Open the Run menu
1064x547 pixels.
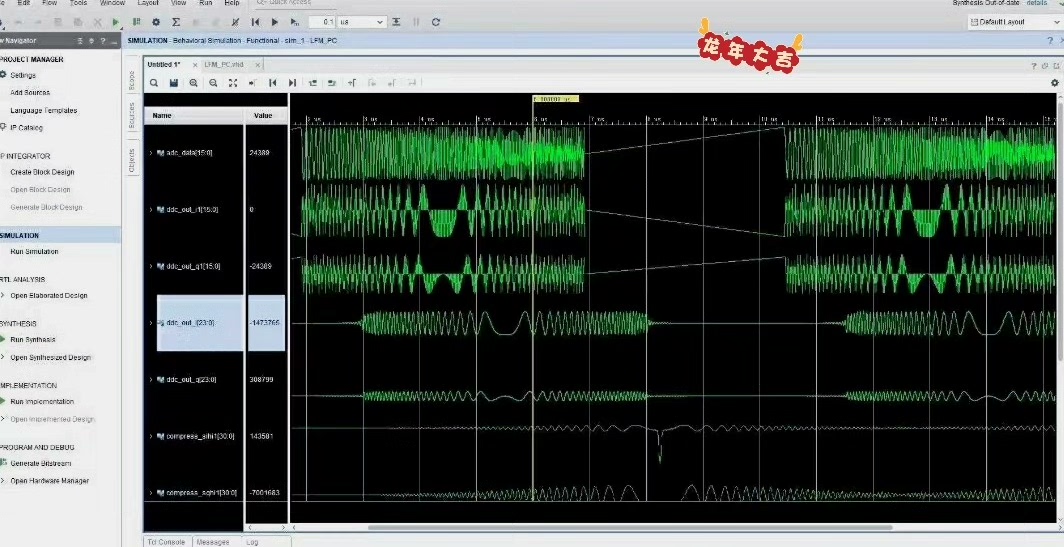[x=206, y=3]
